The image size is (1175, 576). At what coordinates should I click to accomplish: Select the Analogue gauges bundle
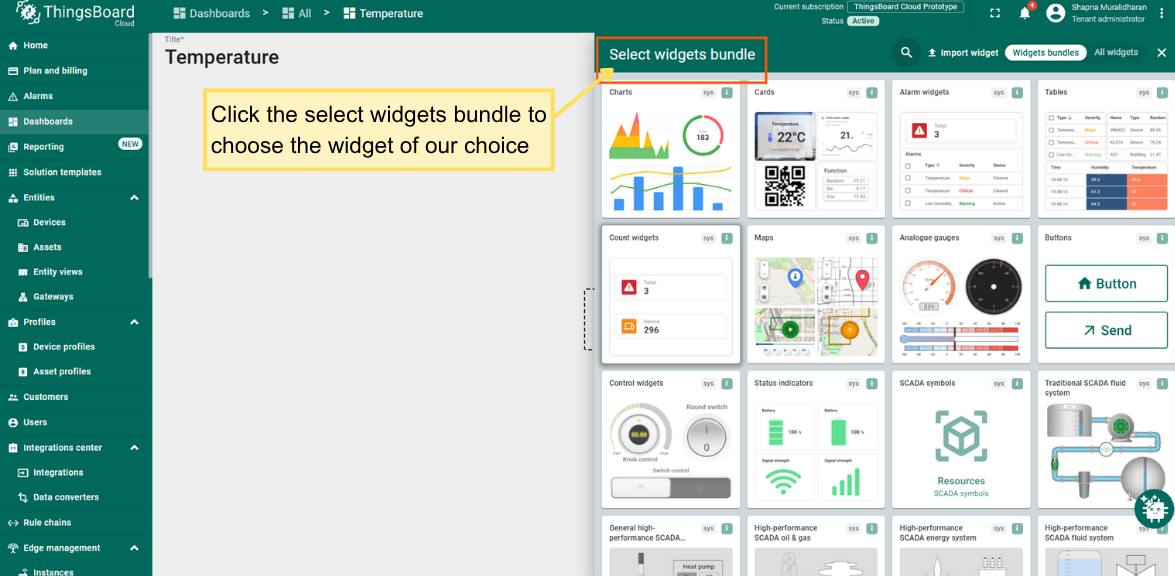(961, 295)
